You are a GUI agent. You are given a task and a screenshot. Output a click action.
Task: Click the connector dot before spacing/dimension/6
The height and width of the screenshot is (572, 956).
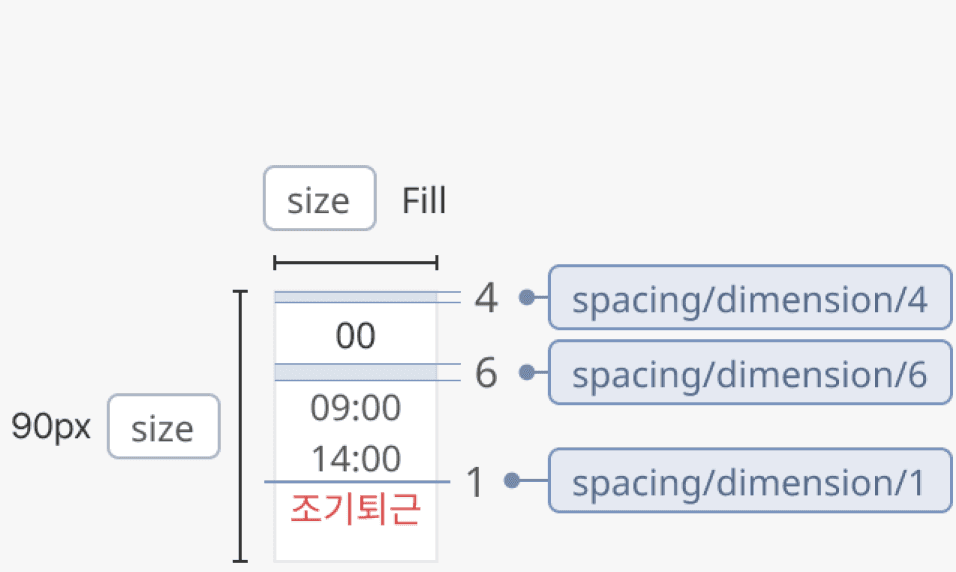pyautogui.click(x=527, y=373)
